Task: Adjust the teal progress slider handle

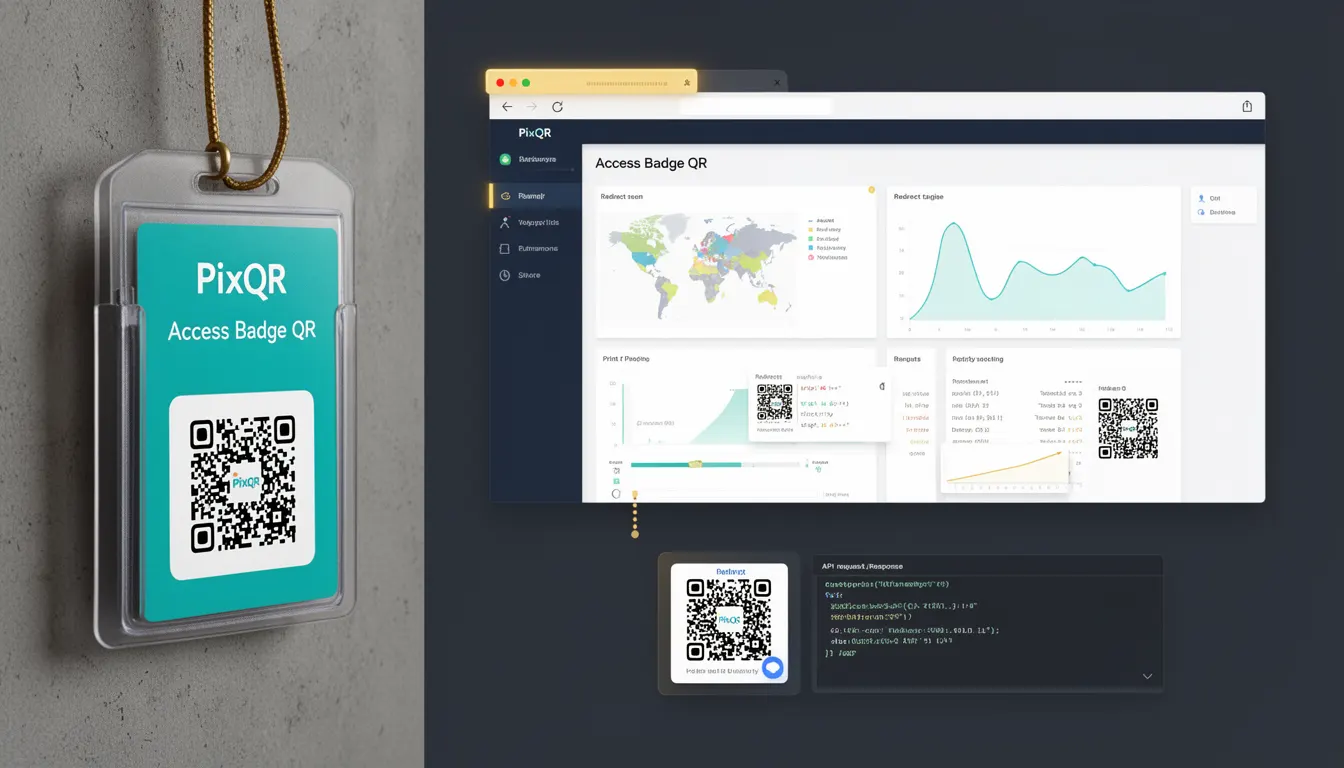Action: click(696, 464)
